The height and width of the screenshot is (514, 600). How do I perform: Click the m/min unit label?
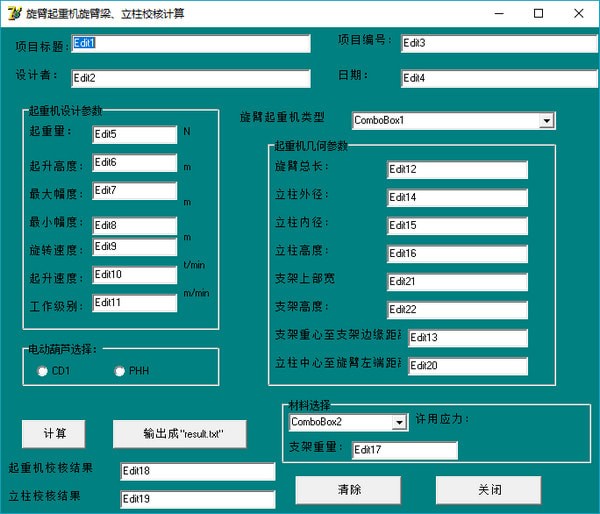click(x=196, y=293)
